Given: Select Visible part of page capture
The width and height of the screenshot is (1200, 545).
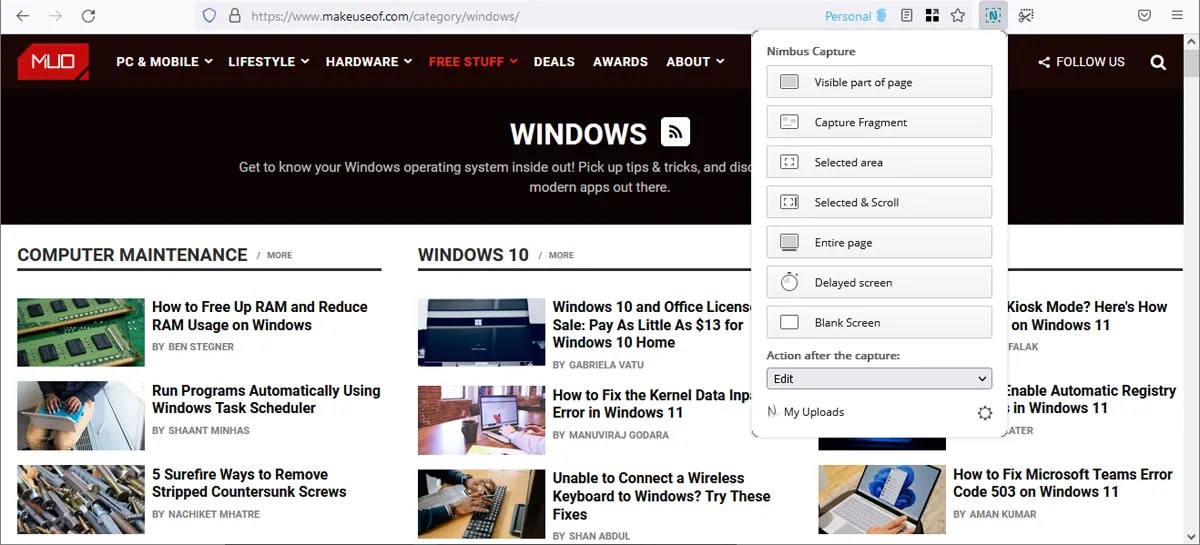Looking at the screenshot, I should pos(879,82).
